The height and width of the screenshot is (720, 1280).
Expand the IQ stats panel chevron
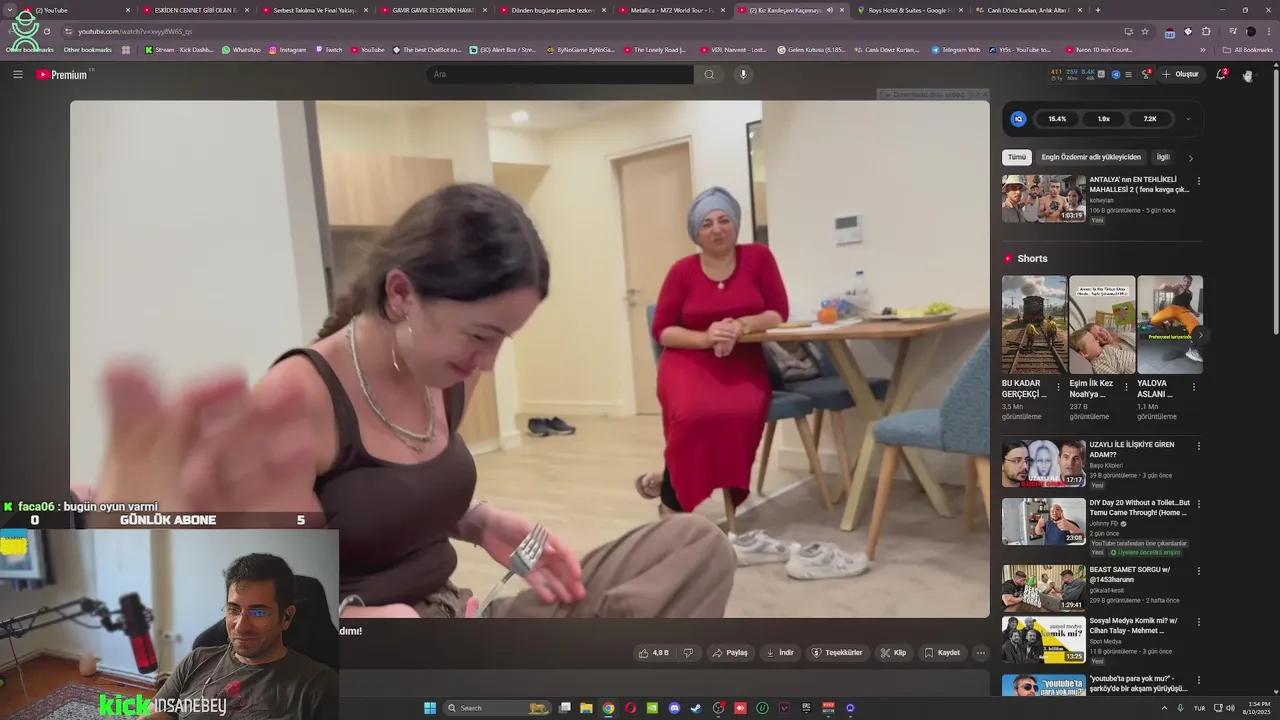pos(1188,119)
